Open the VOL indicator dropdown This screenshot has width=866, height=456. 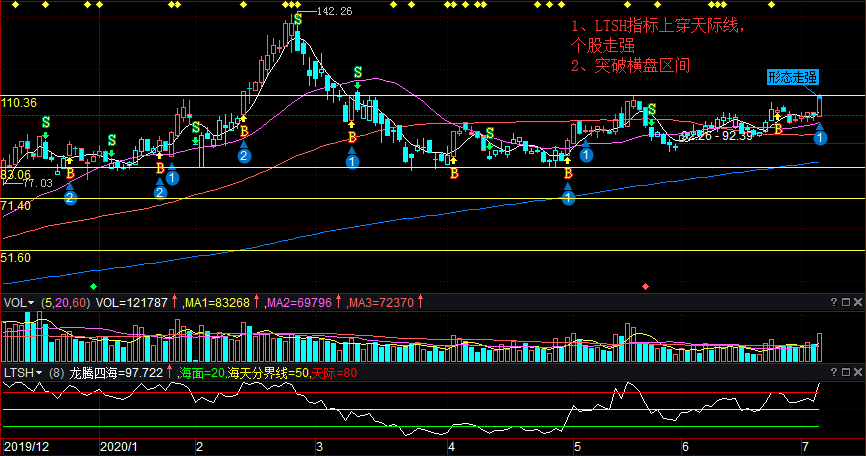point(18,302)
